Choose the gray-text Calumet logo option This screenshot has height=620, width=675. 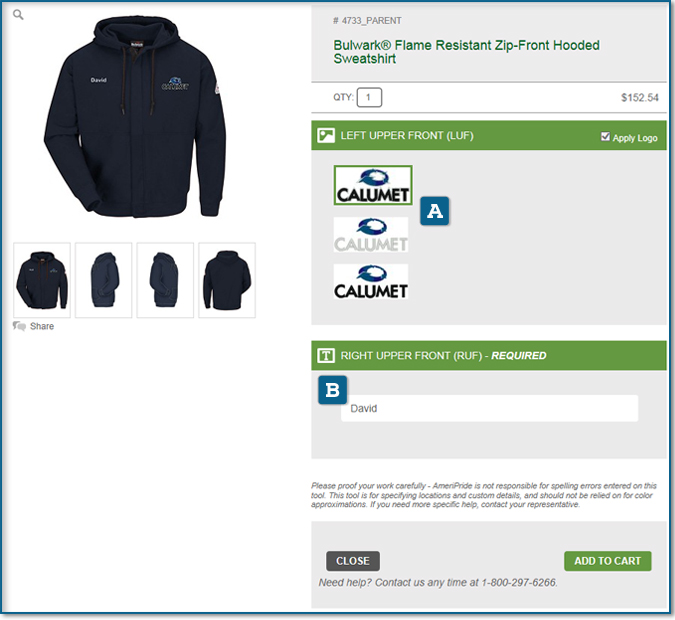tap(371, 235)
